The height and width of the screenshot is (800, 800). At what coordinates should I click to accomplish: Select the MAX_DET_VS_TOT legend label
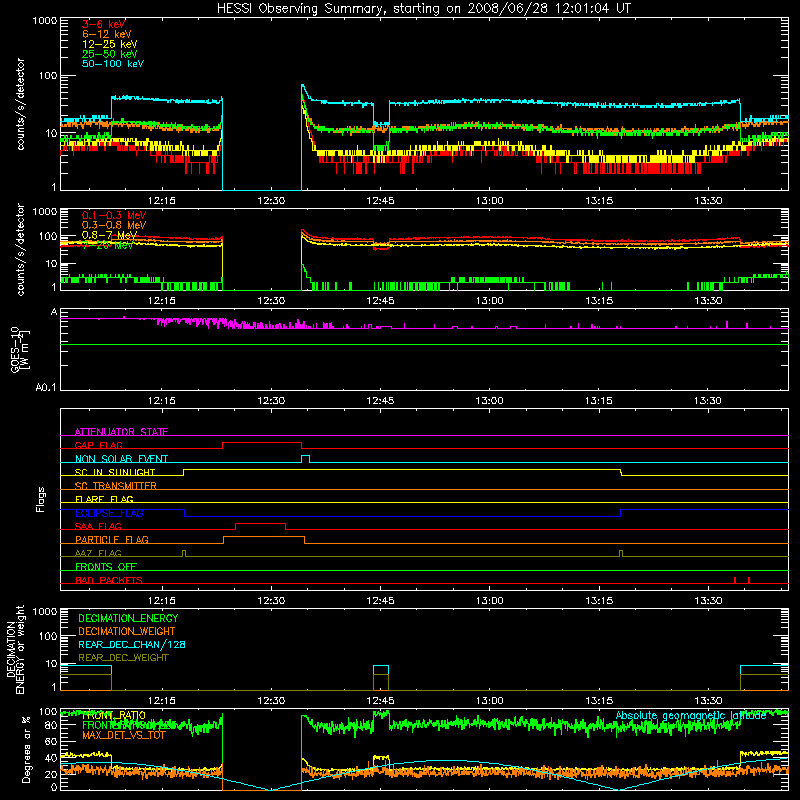click(124, 735)
